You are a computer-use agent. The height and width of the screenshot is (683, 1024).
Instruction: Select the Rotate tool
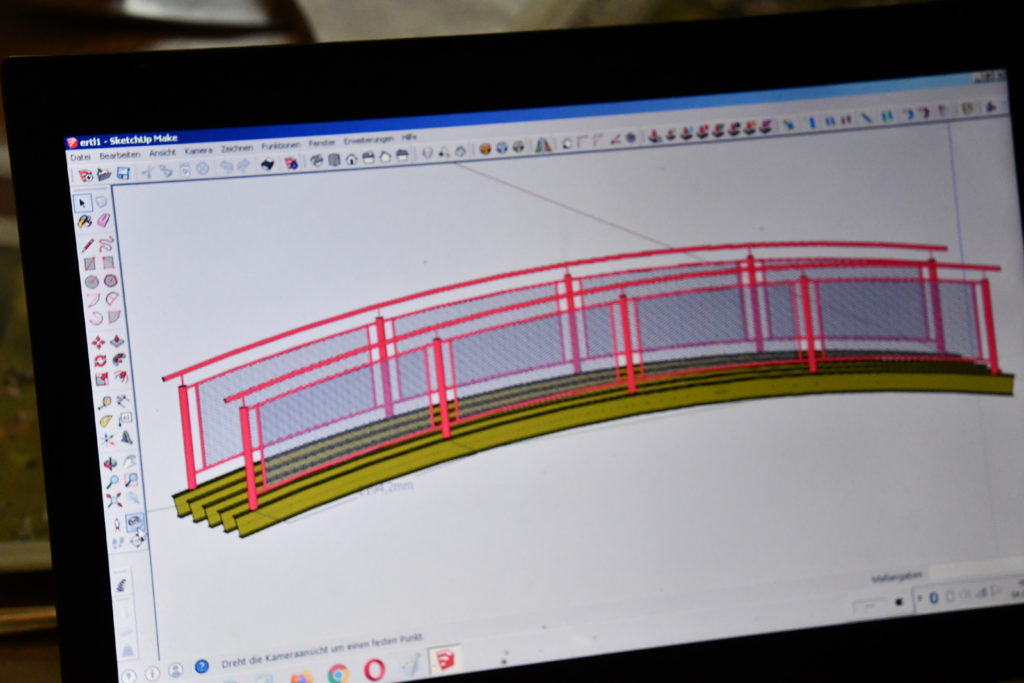[x=100, y=361]
